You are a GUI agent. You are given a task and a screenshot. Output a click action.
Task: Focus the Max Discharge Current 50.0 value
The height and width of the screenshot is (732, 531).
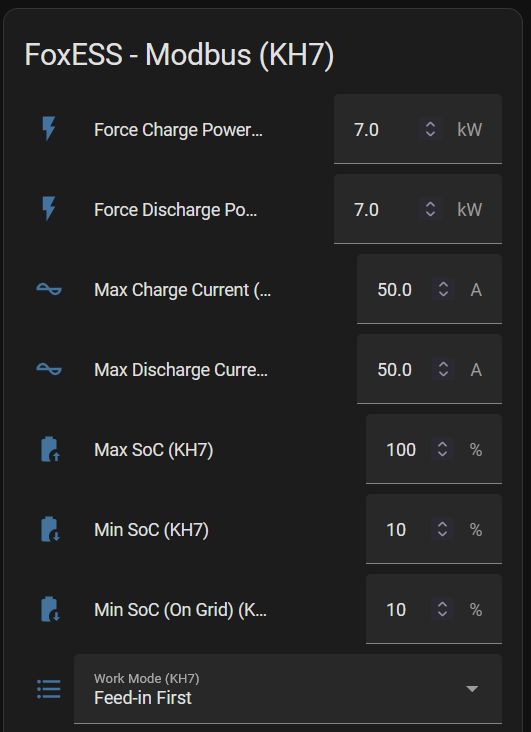(x=395, y=370)
